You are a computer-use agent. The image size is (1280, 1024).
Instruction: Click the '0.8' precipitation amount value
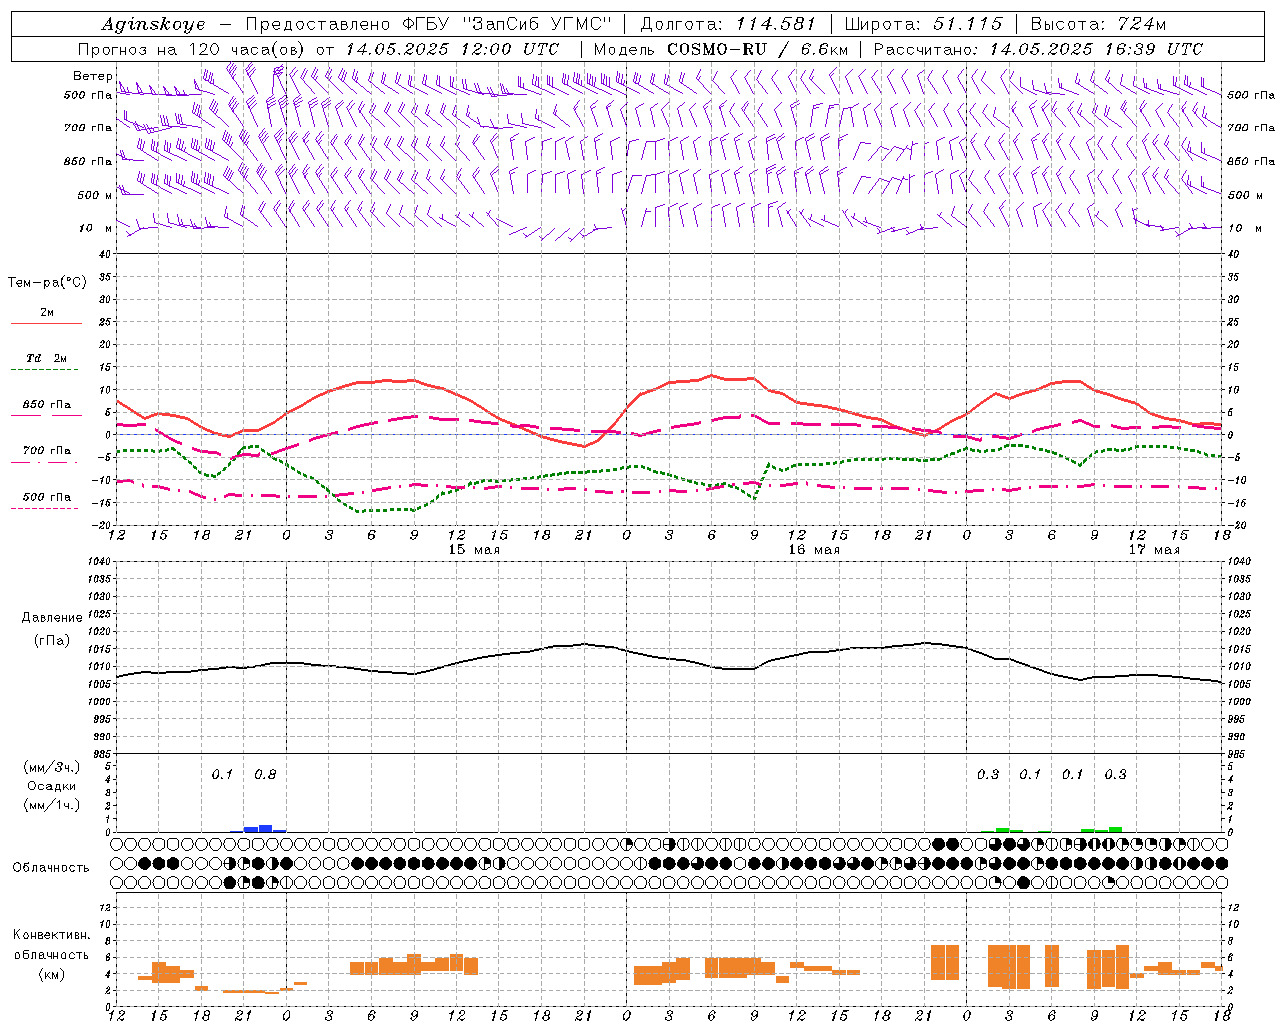[x=265, y=775]
